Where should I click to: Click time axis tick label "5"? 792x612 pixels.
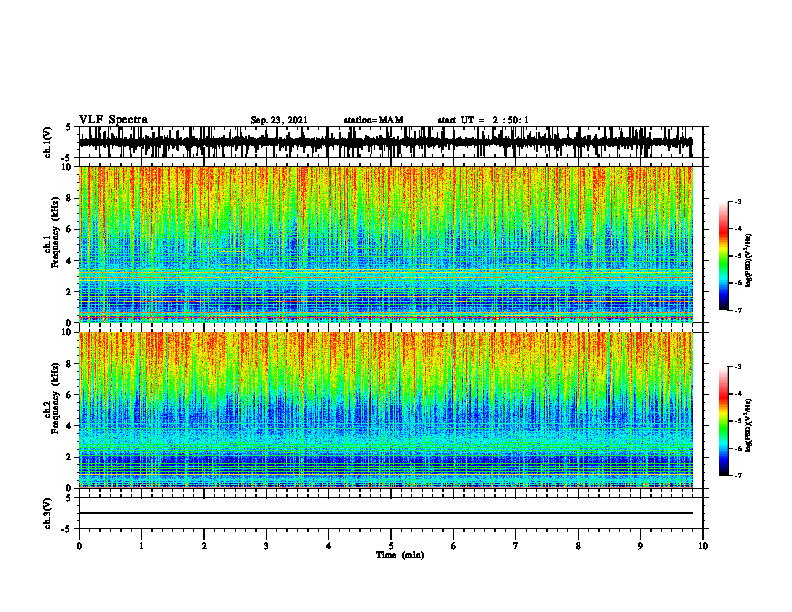point(391,546)
